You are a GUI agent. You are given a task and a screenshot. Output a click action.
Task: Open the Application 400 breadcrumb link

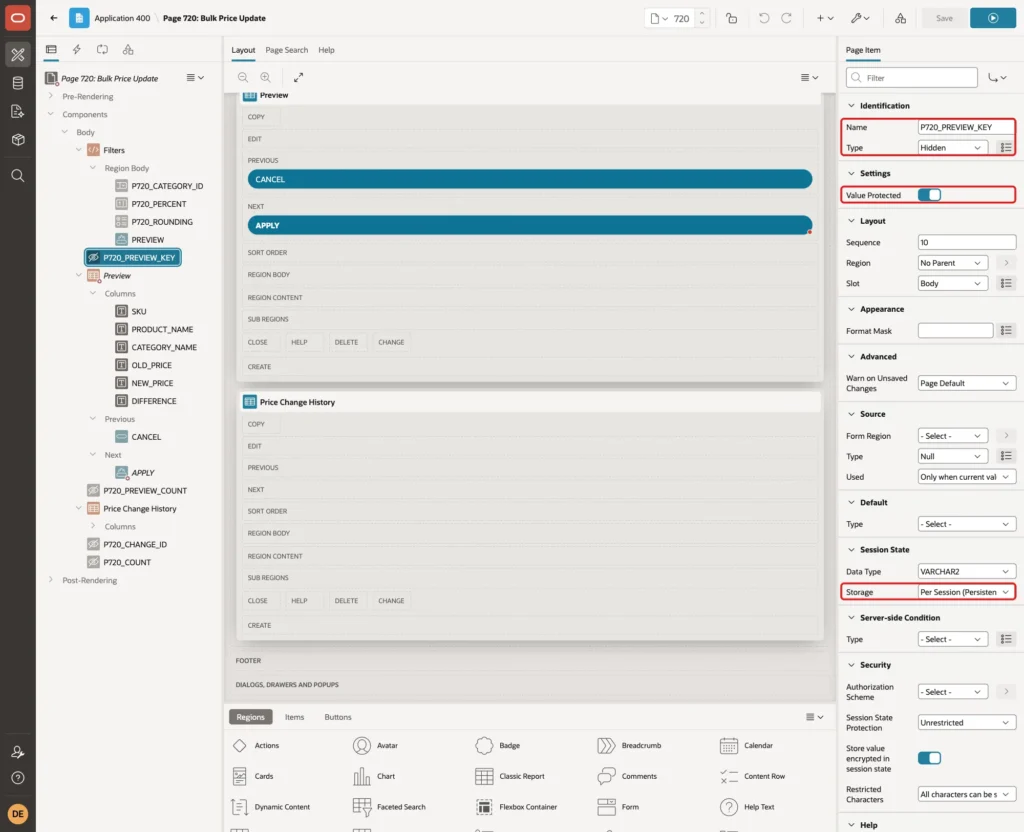tap(122, 18)
